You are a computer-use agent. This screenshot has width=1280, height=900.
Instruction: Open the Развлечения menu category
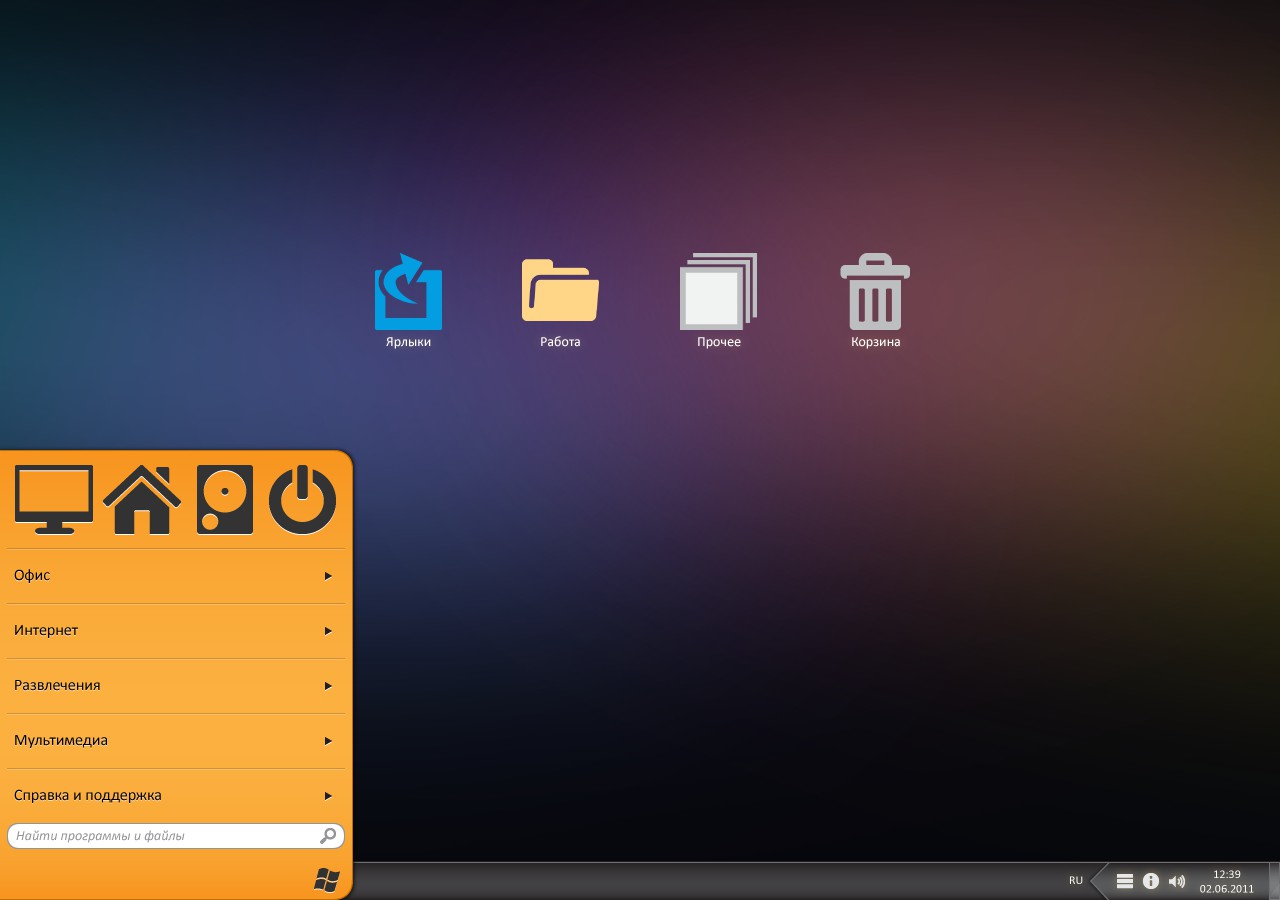pos(176,686)
